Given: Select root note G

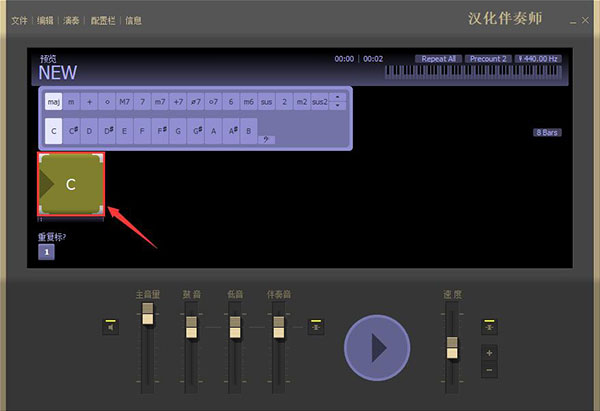Looking at the screenshot, I should click(178, 131).
